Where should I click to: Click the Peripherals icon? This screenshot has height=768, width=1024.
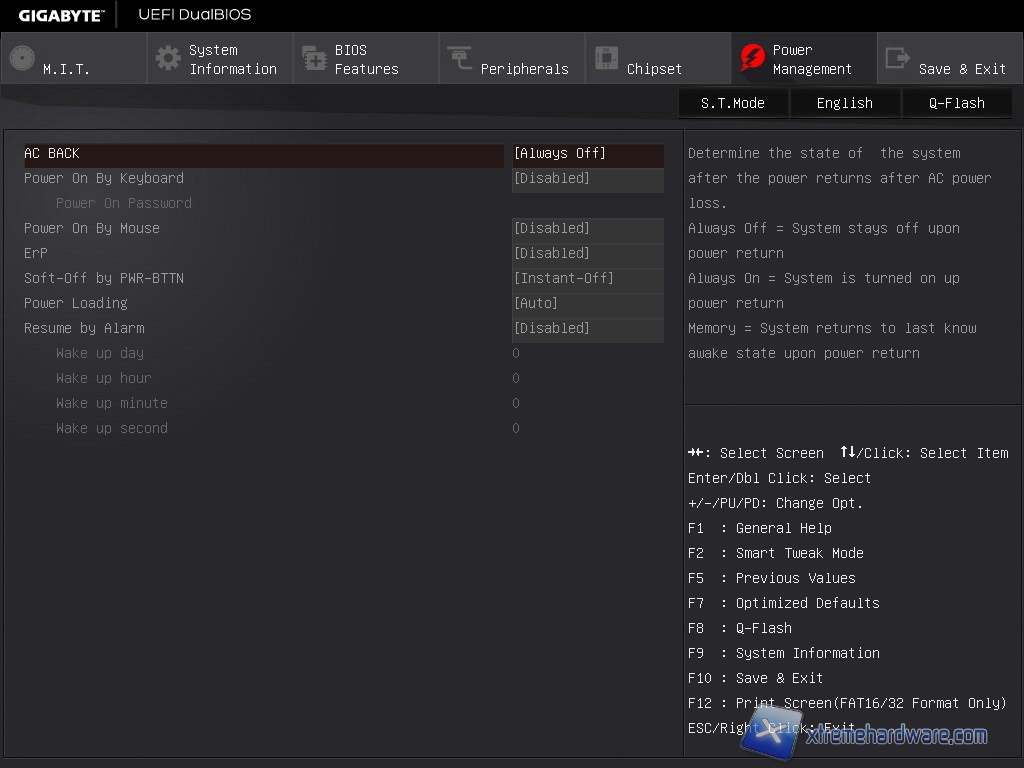click(460, 58)
